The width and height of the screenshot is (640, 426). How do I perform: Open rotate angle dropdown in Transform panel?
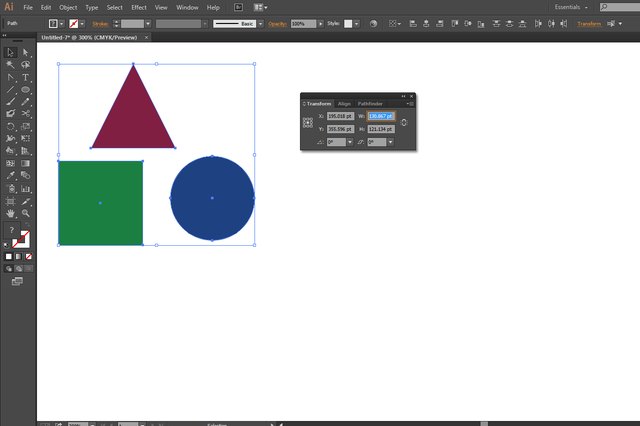350,142
